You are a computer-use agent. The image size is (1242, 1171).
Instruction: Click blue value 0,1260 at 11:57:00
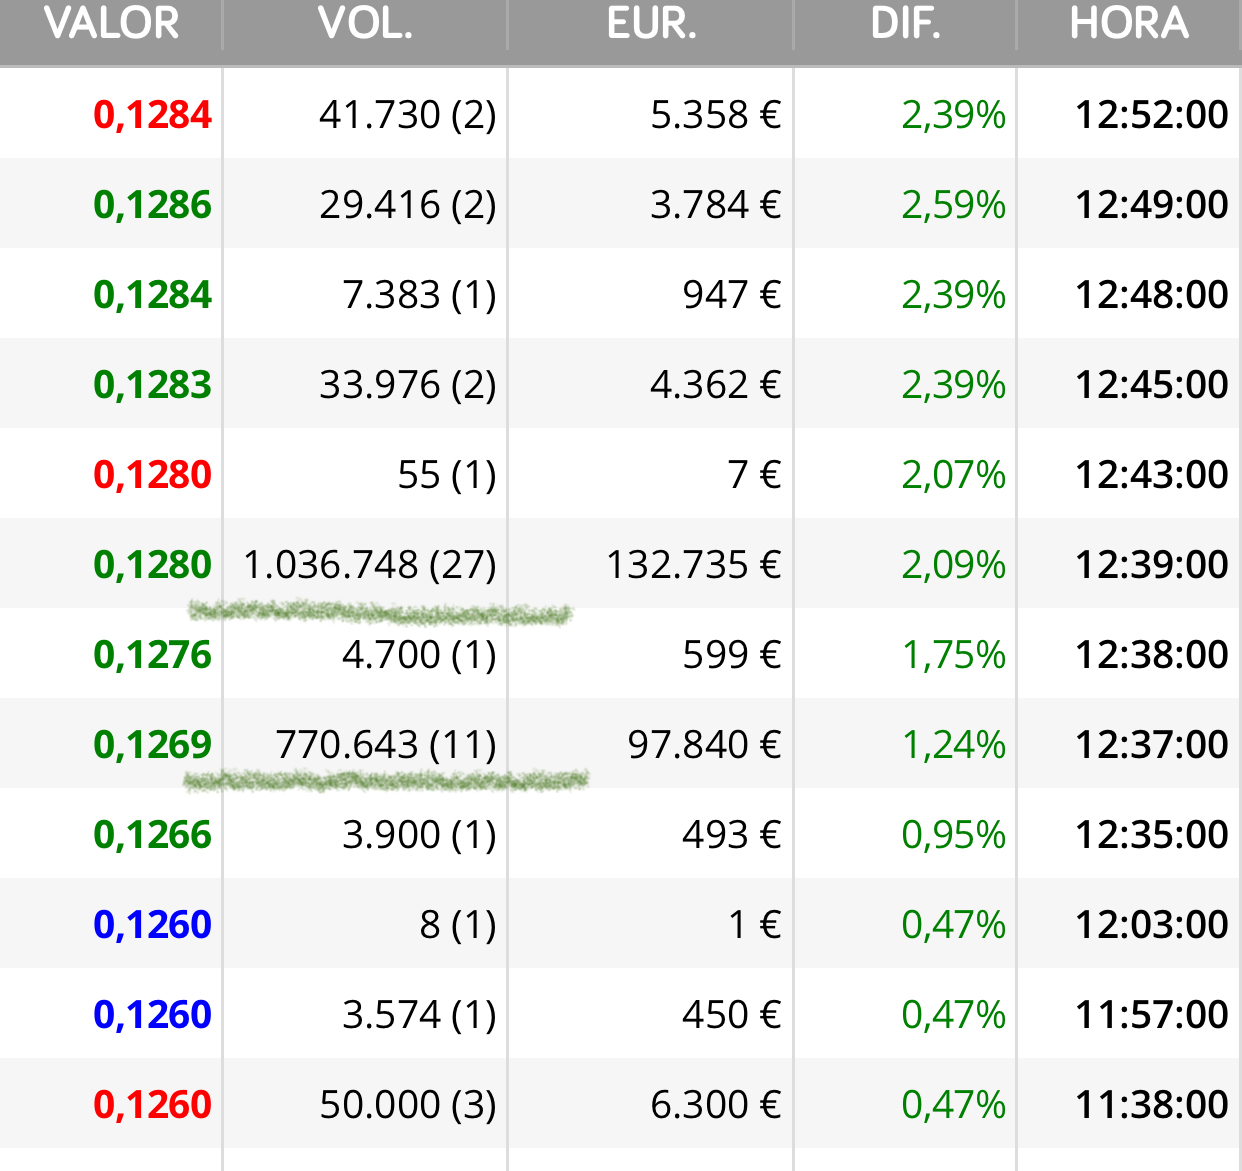(152, 1015)
